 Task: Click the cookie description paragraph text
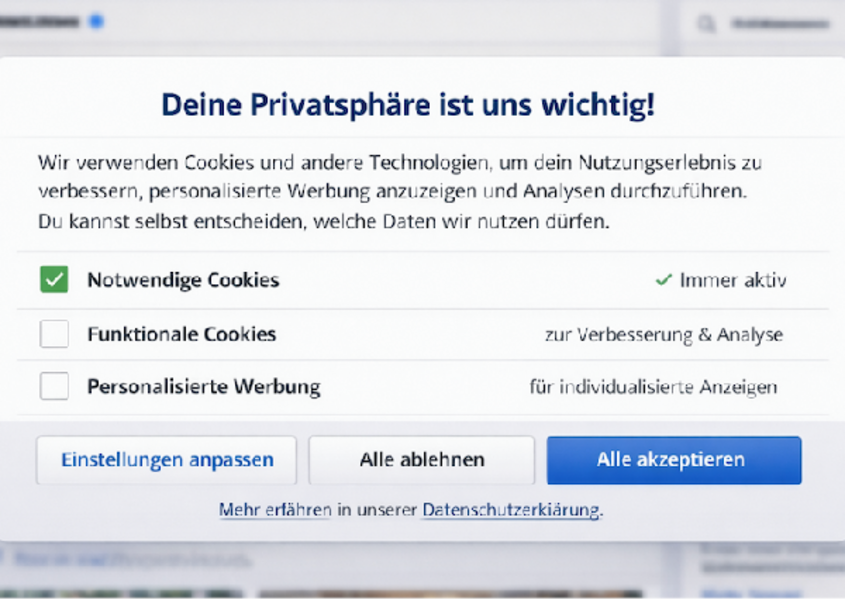click(x=400, y=192)
